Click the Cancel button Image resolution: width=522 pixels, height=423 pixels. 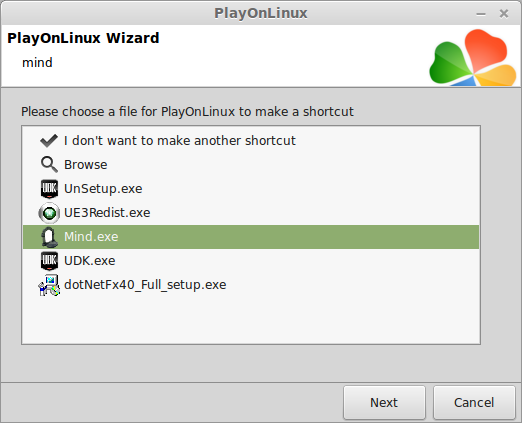click(x=474, y=403)
